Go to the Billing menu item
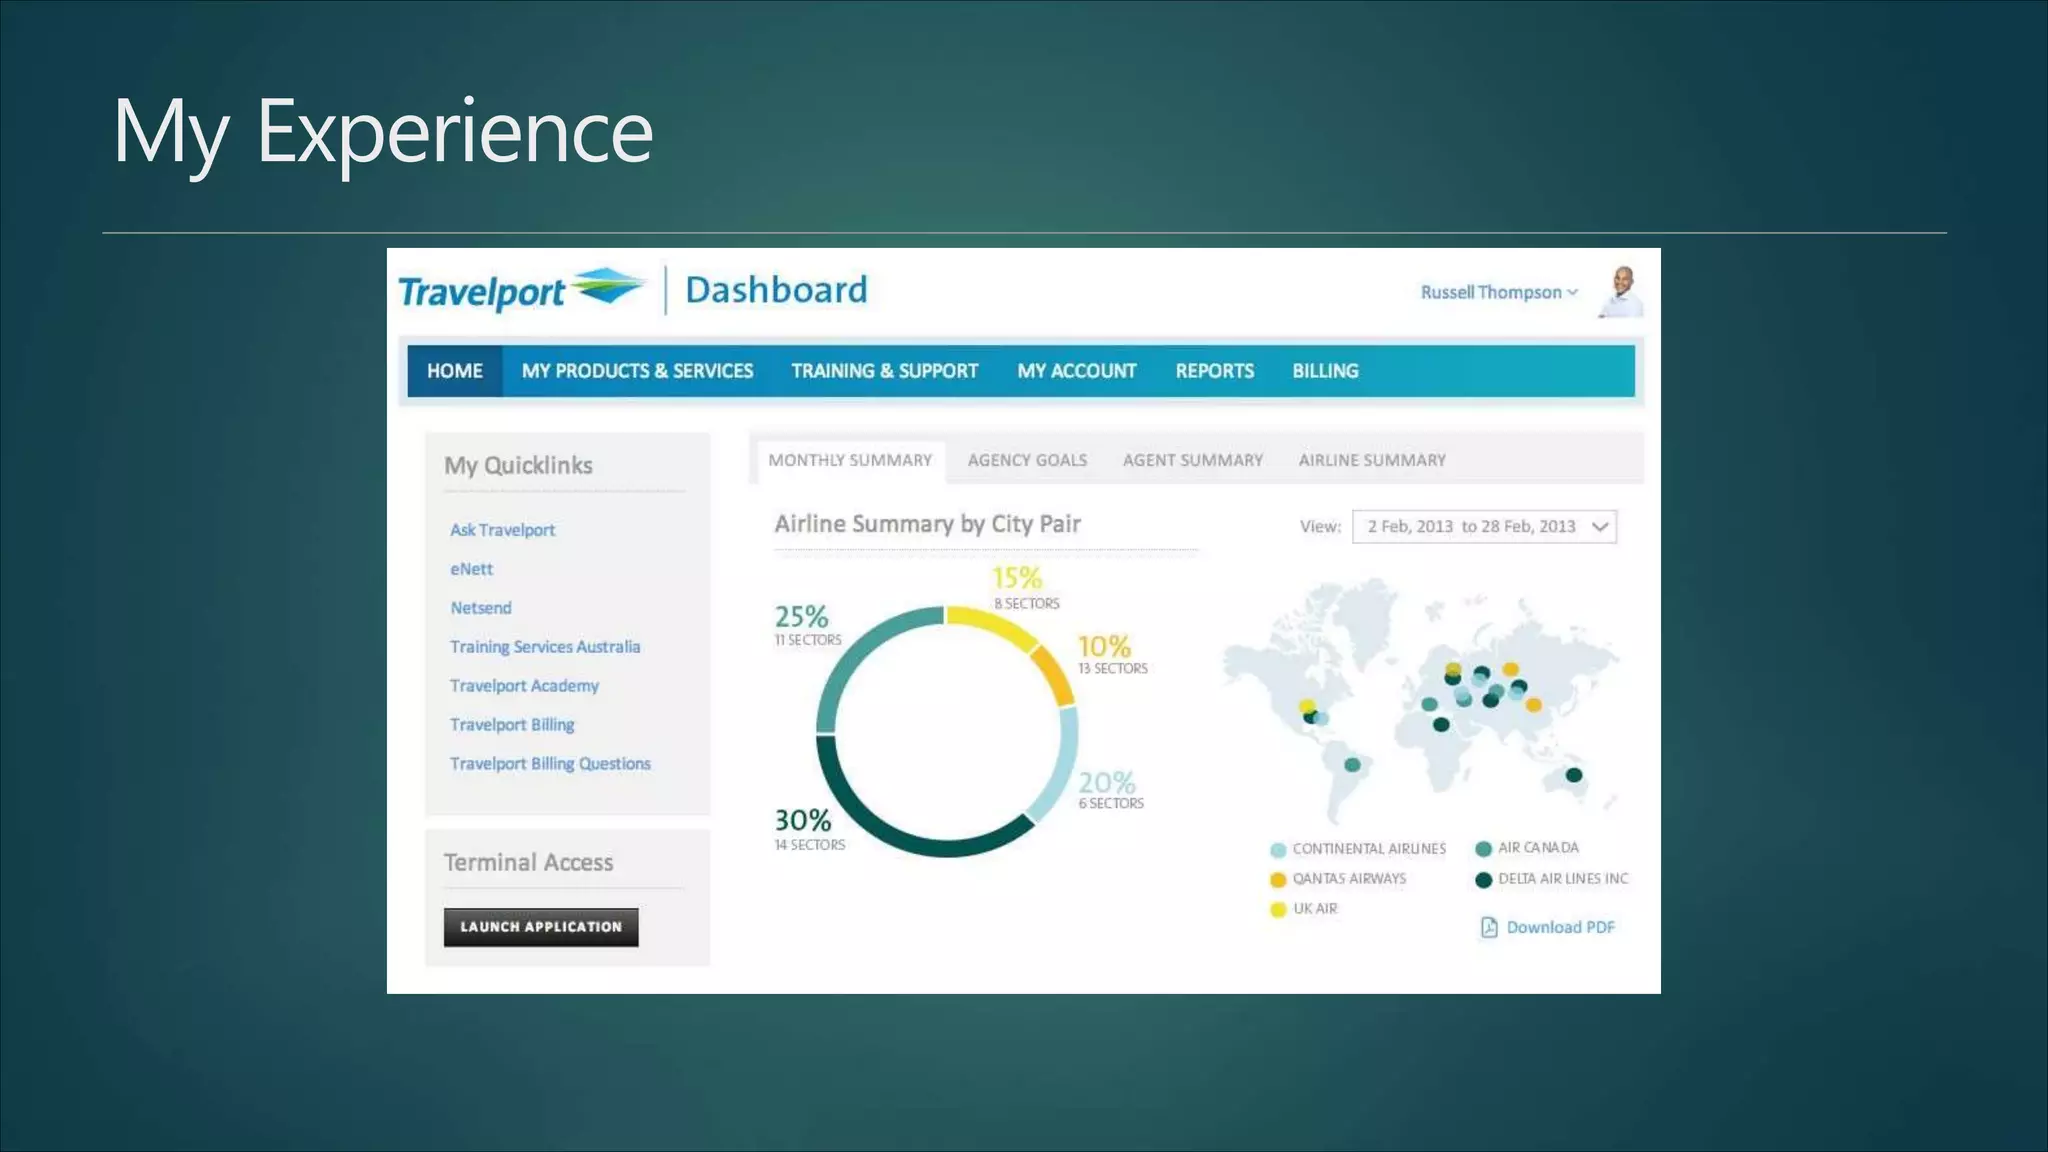Image resolution: width=2048 pixels, height=1152 pixels. tap(1324, 371)
